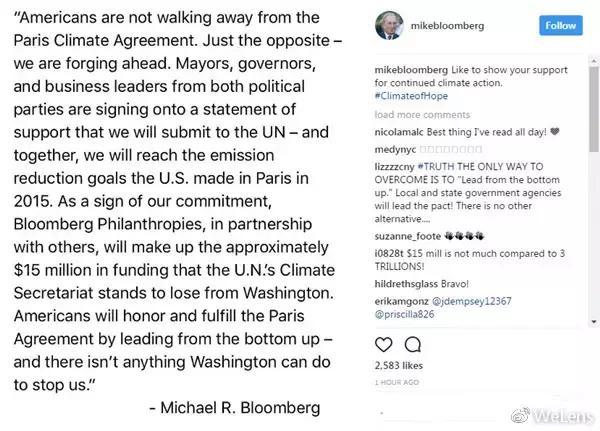Viewport: 600px width, 431px height.
Task: View the 2,583 likes list
Action: pyautogui.click(x=395, y=367)
